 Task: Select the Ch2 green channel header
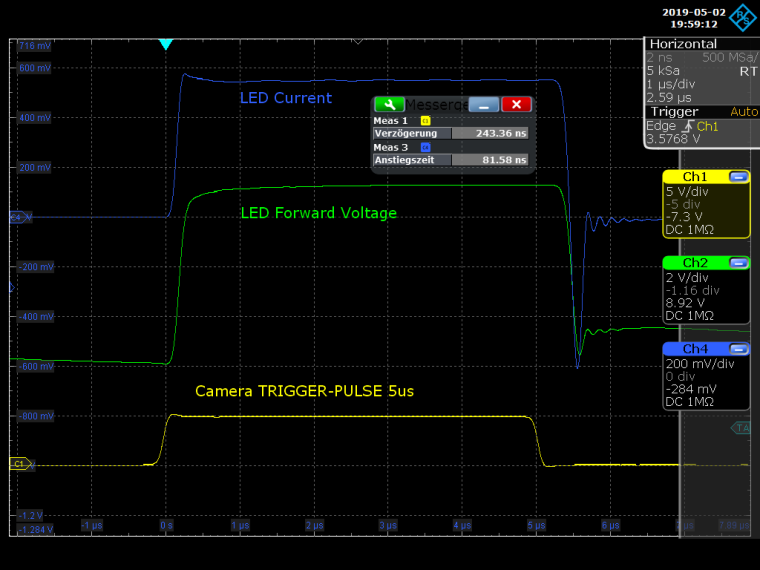pos(695,263)
